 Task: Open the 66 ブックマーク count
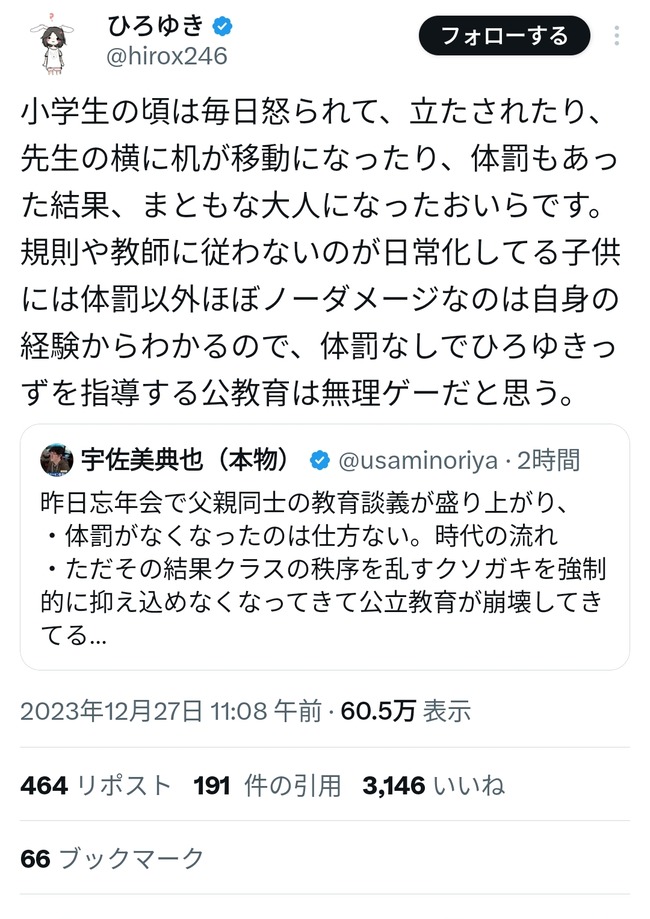pyautogui.click(x=112, y=858)
